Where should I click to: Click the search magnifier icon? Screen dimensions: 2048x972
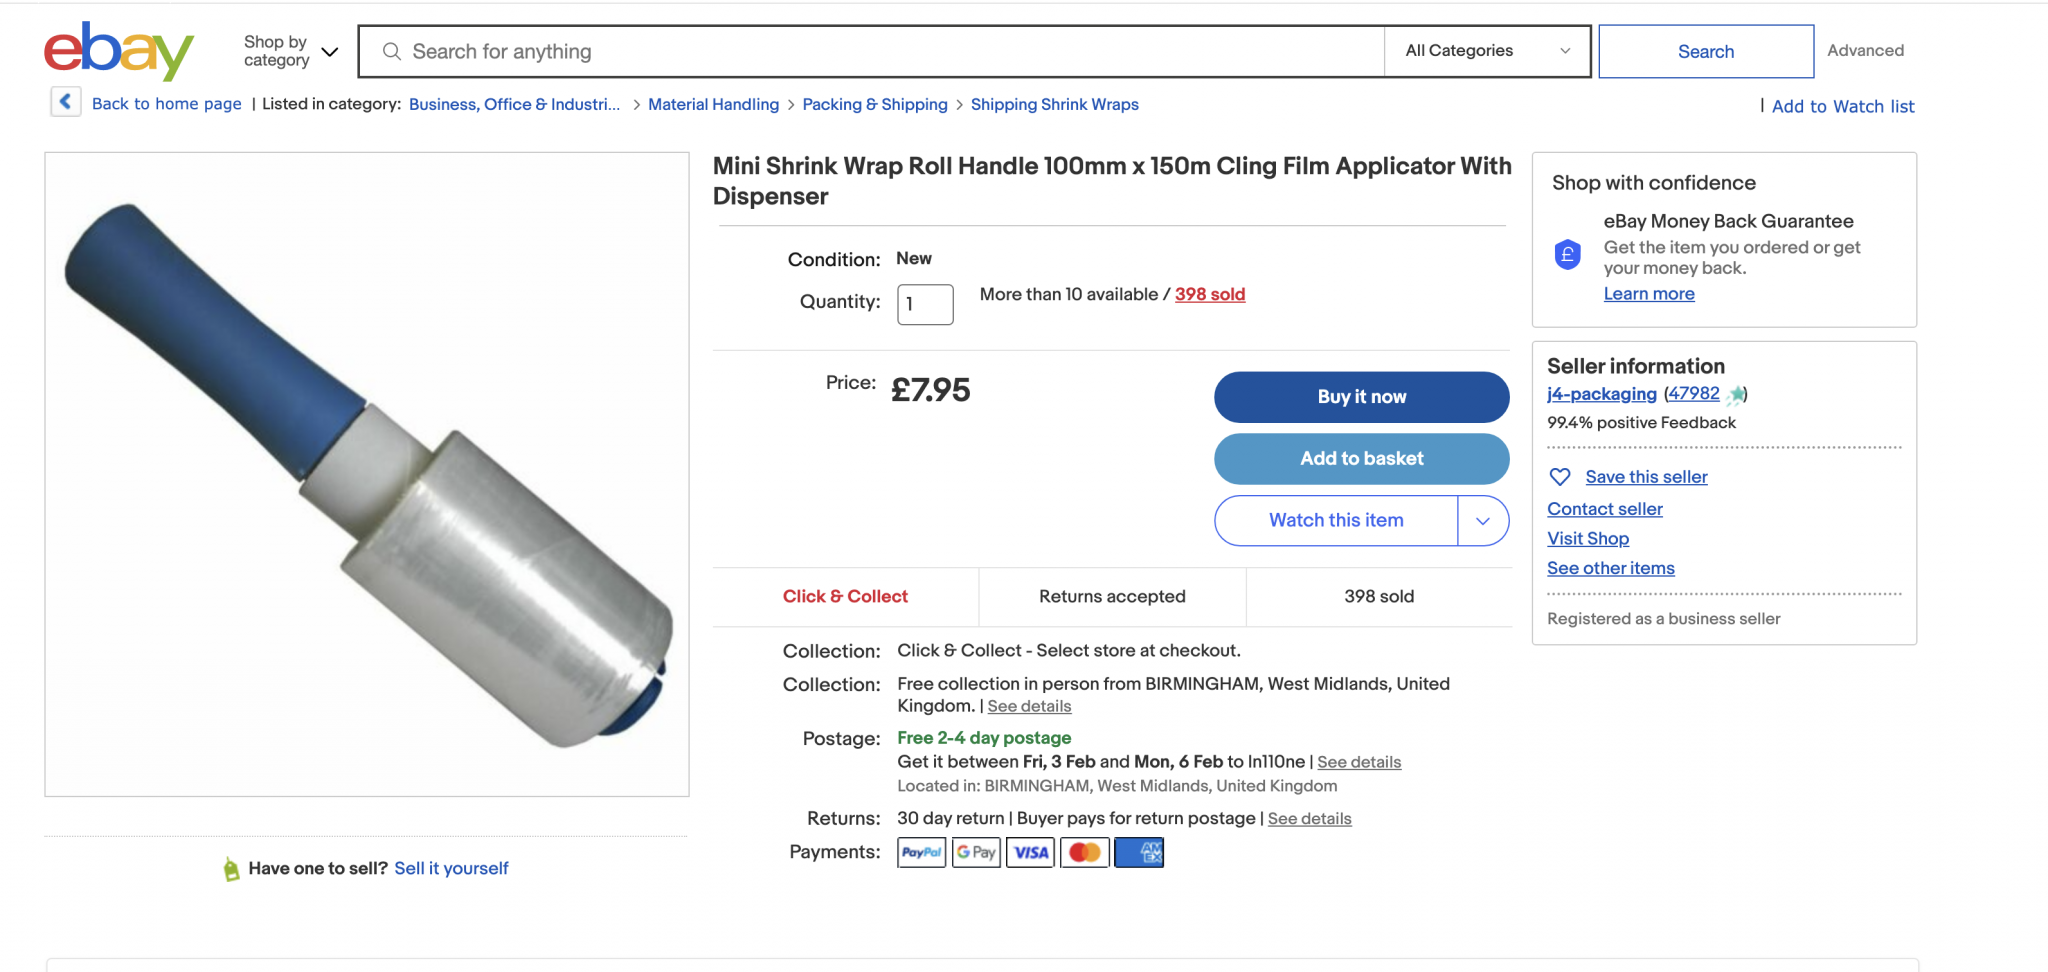pyautogui.click(x=392, y=51)
